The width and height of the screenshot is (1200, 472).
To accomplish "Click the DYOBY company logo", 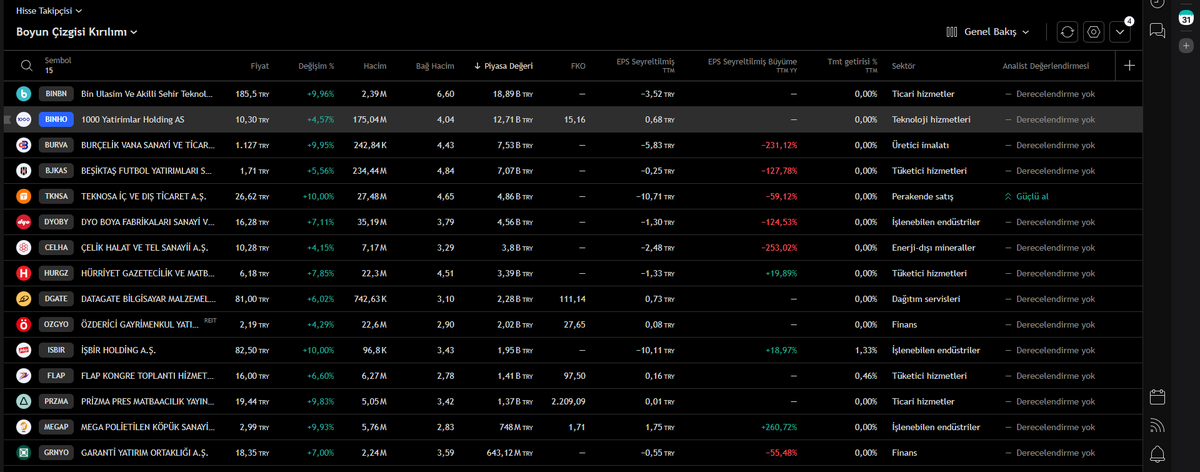I will (x=24, y=222).
